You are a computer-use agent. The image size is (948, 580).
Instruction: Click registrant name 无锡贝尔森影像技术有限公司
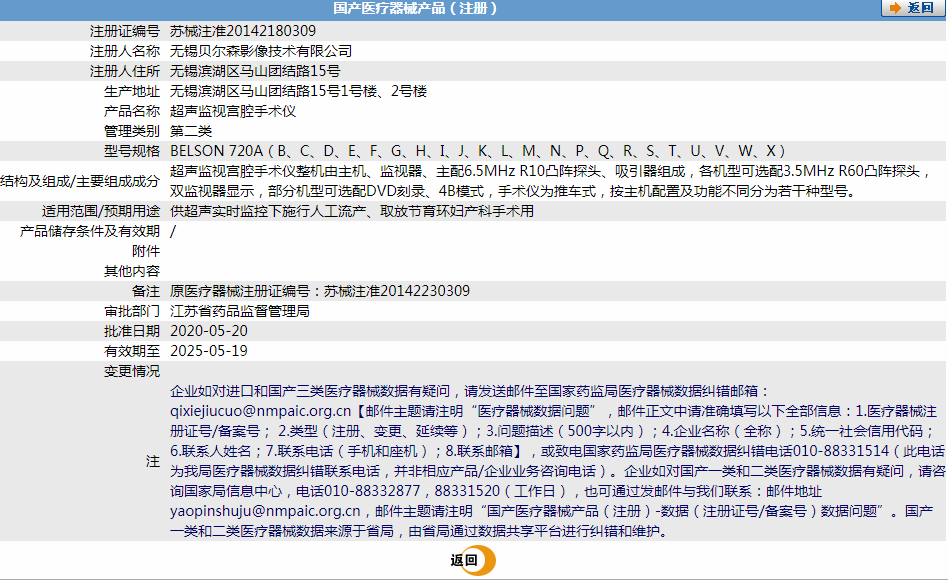point(261,51)
